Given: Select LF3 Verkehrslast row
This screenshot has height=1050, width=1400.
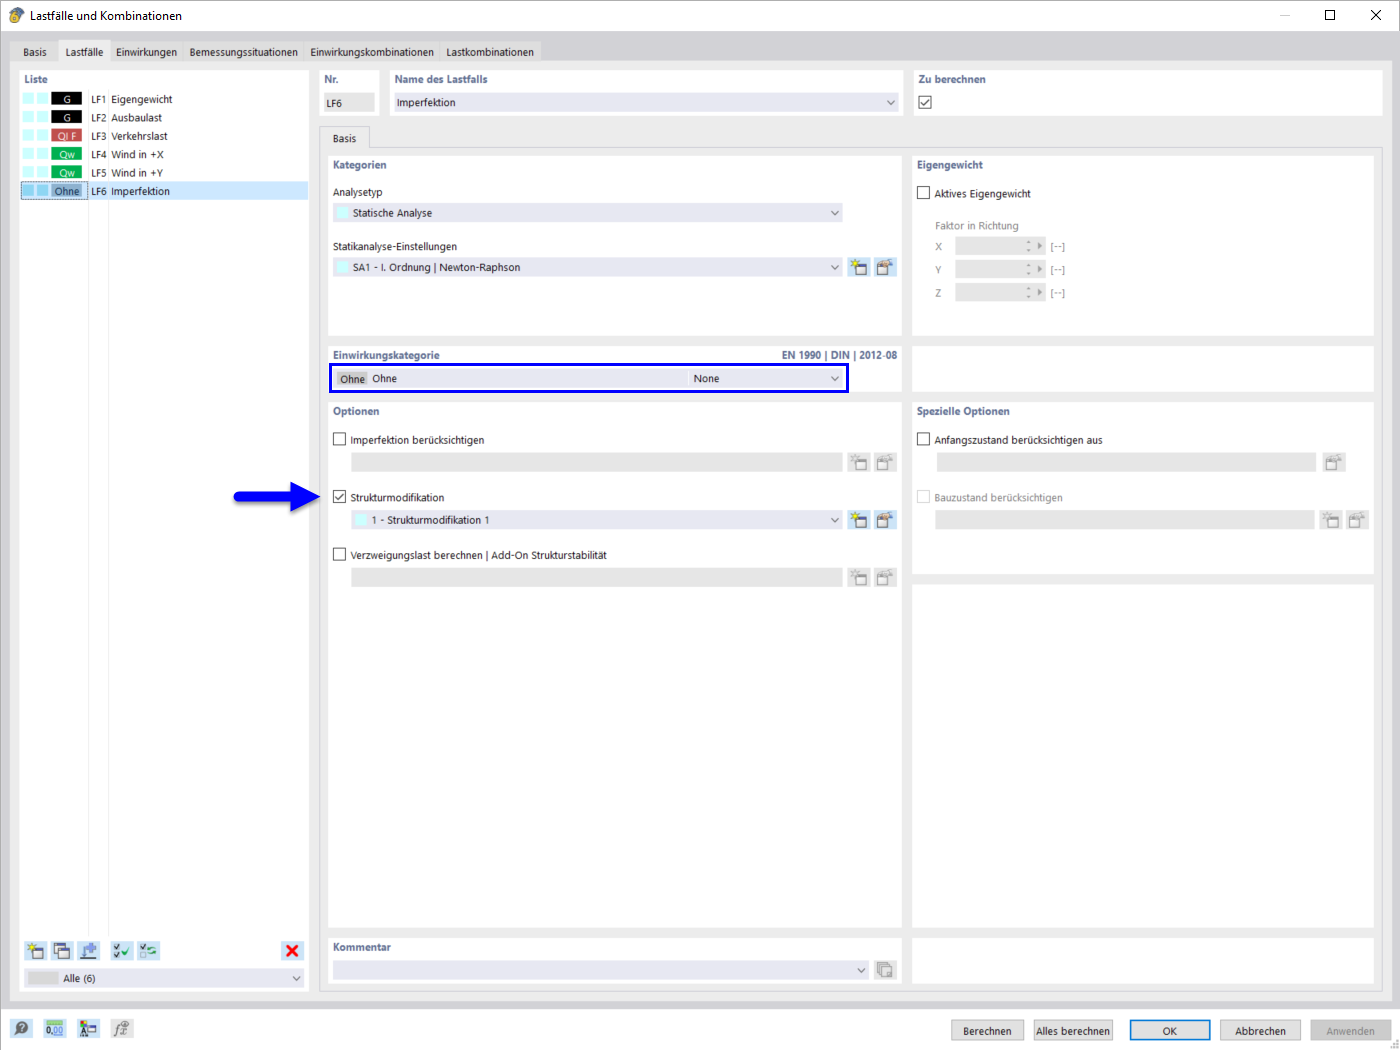Looking at the screenshot, I should point(164,136).
